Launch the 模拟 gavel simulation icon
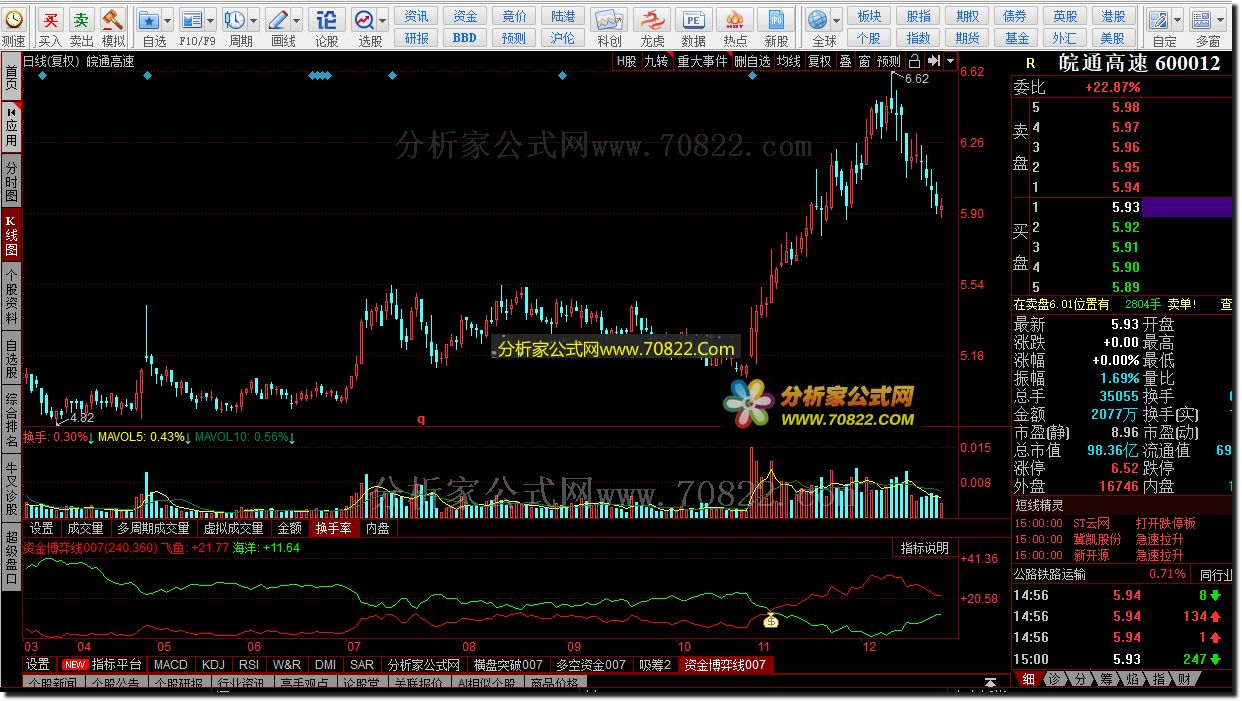 pyautogui.click(x=113, y=19)
